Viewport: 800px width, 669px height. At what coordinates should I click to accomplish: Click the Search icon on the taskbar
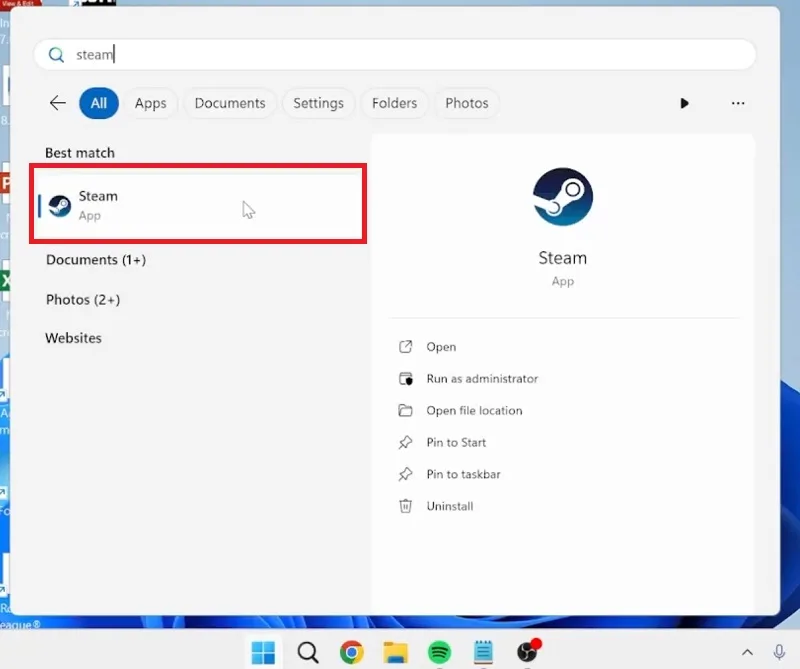(308, 652)
